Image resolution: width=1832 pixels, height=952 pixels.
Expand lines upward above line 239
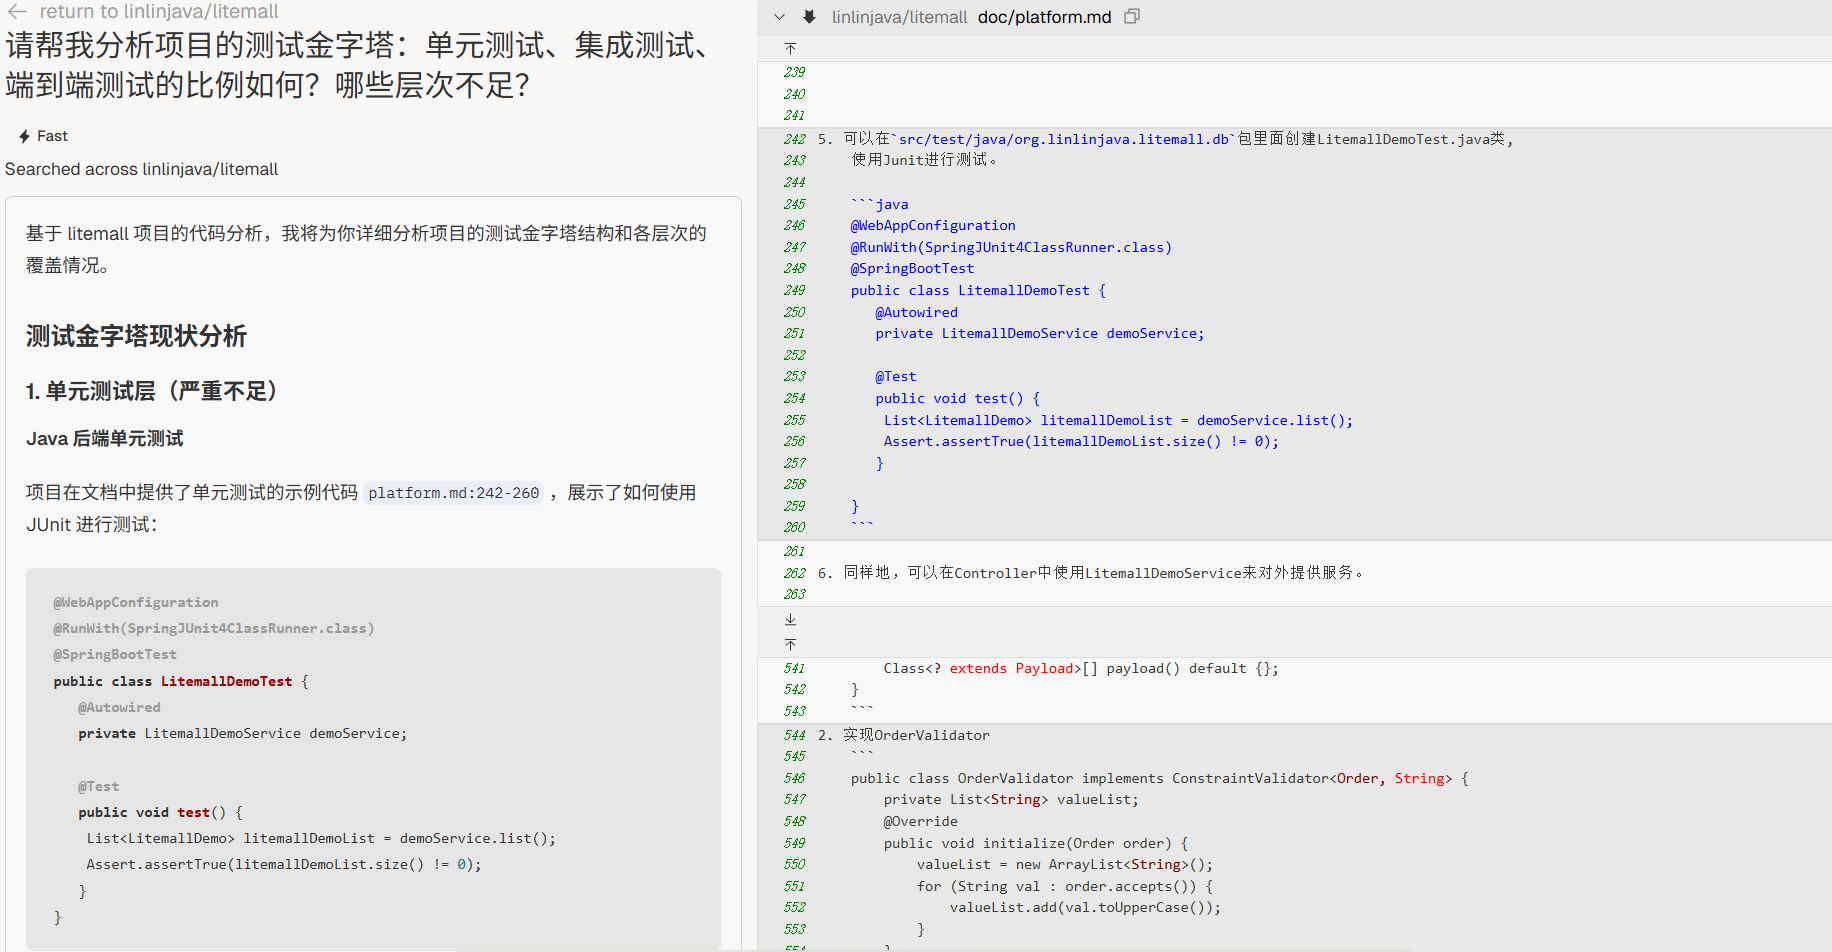pos(790,49)
